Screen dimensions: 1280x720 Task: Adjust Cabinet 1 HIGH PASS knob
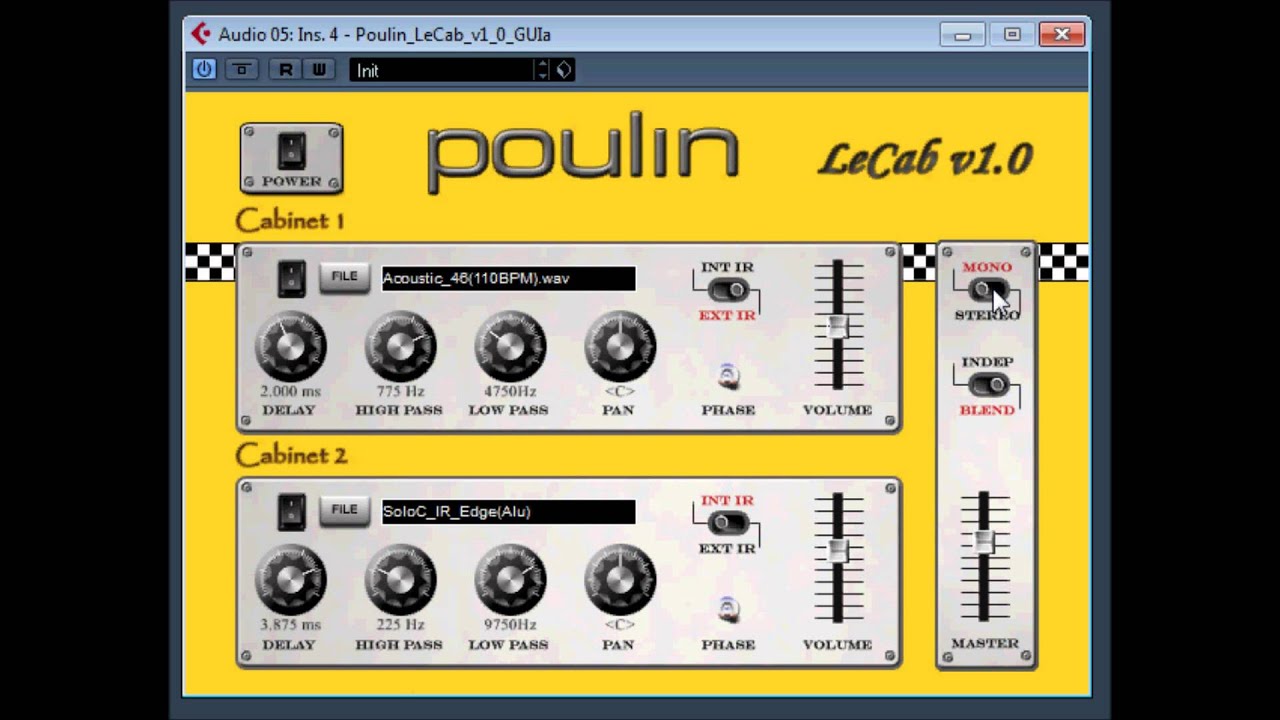pyautogui.click(x=400, y=346)
